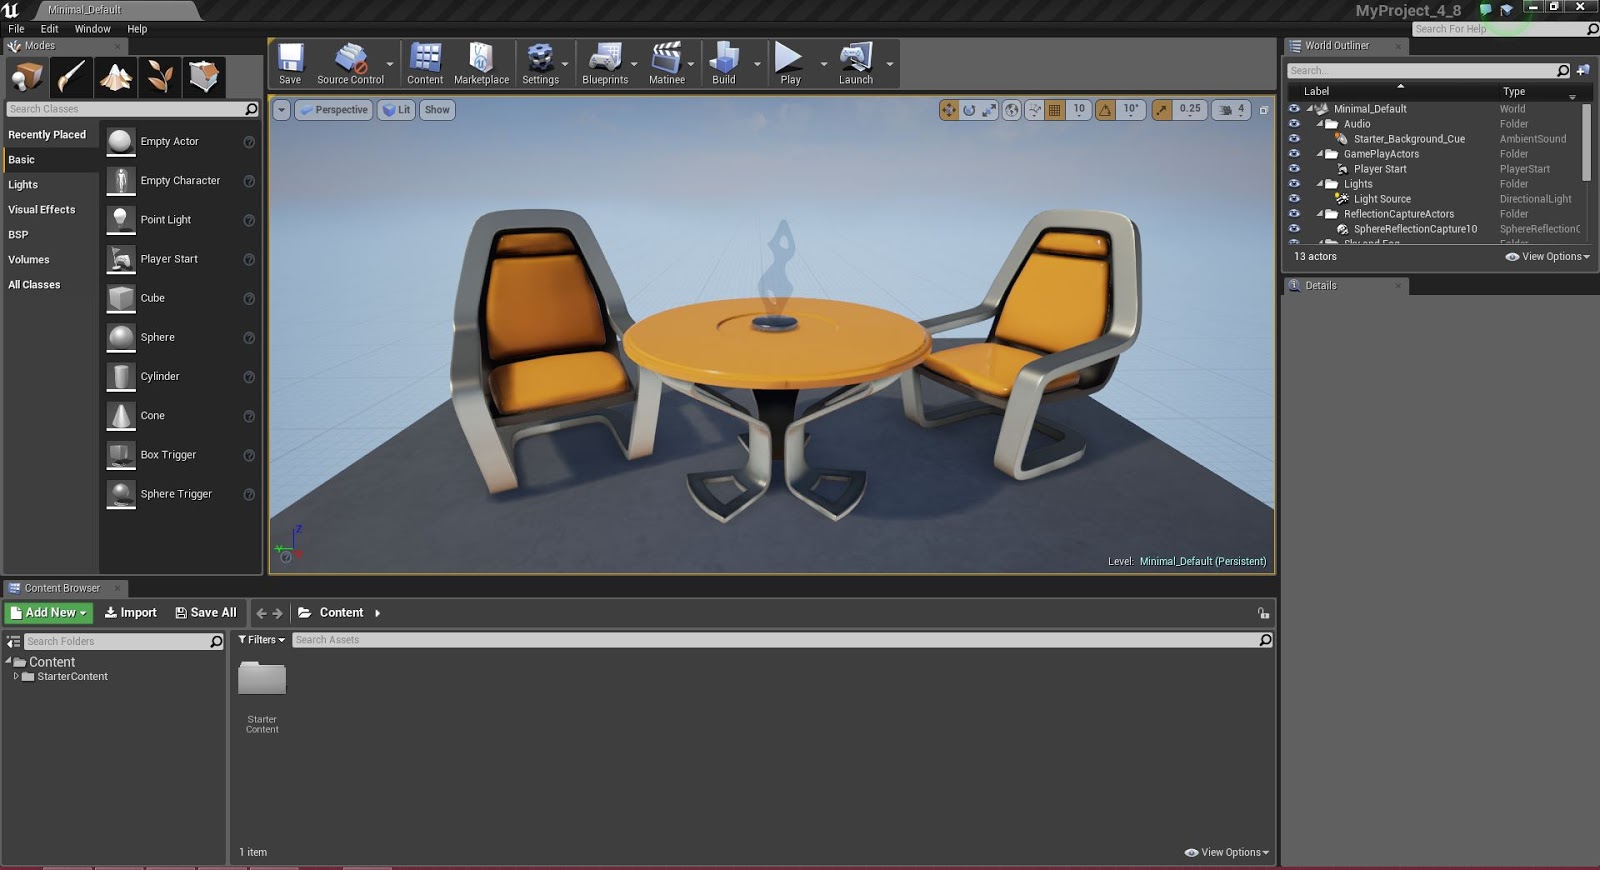Open the Play options dropdown arrow
This screenshot has height=870, width=1600.
click(x=824, y=65)
